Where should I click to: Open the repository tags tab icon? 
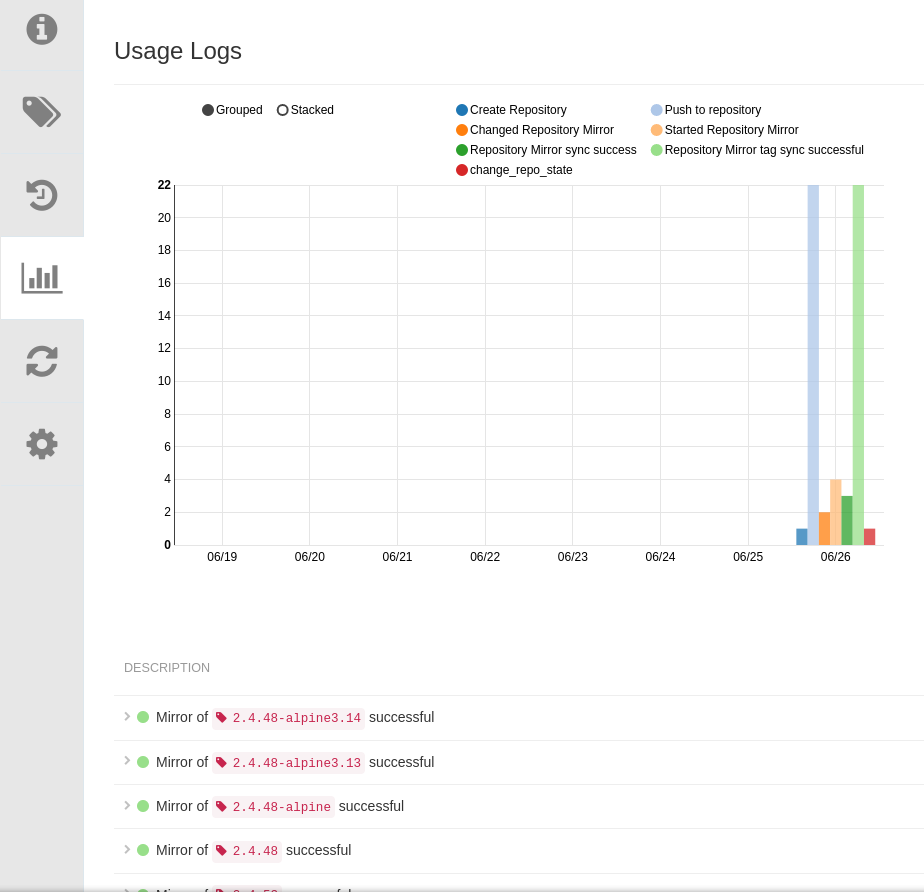(x=42, y=112)
